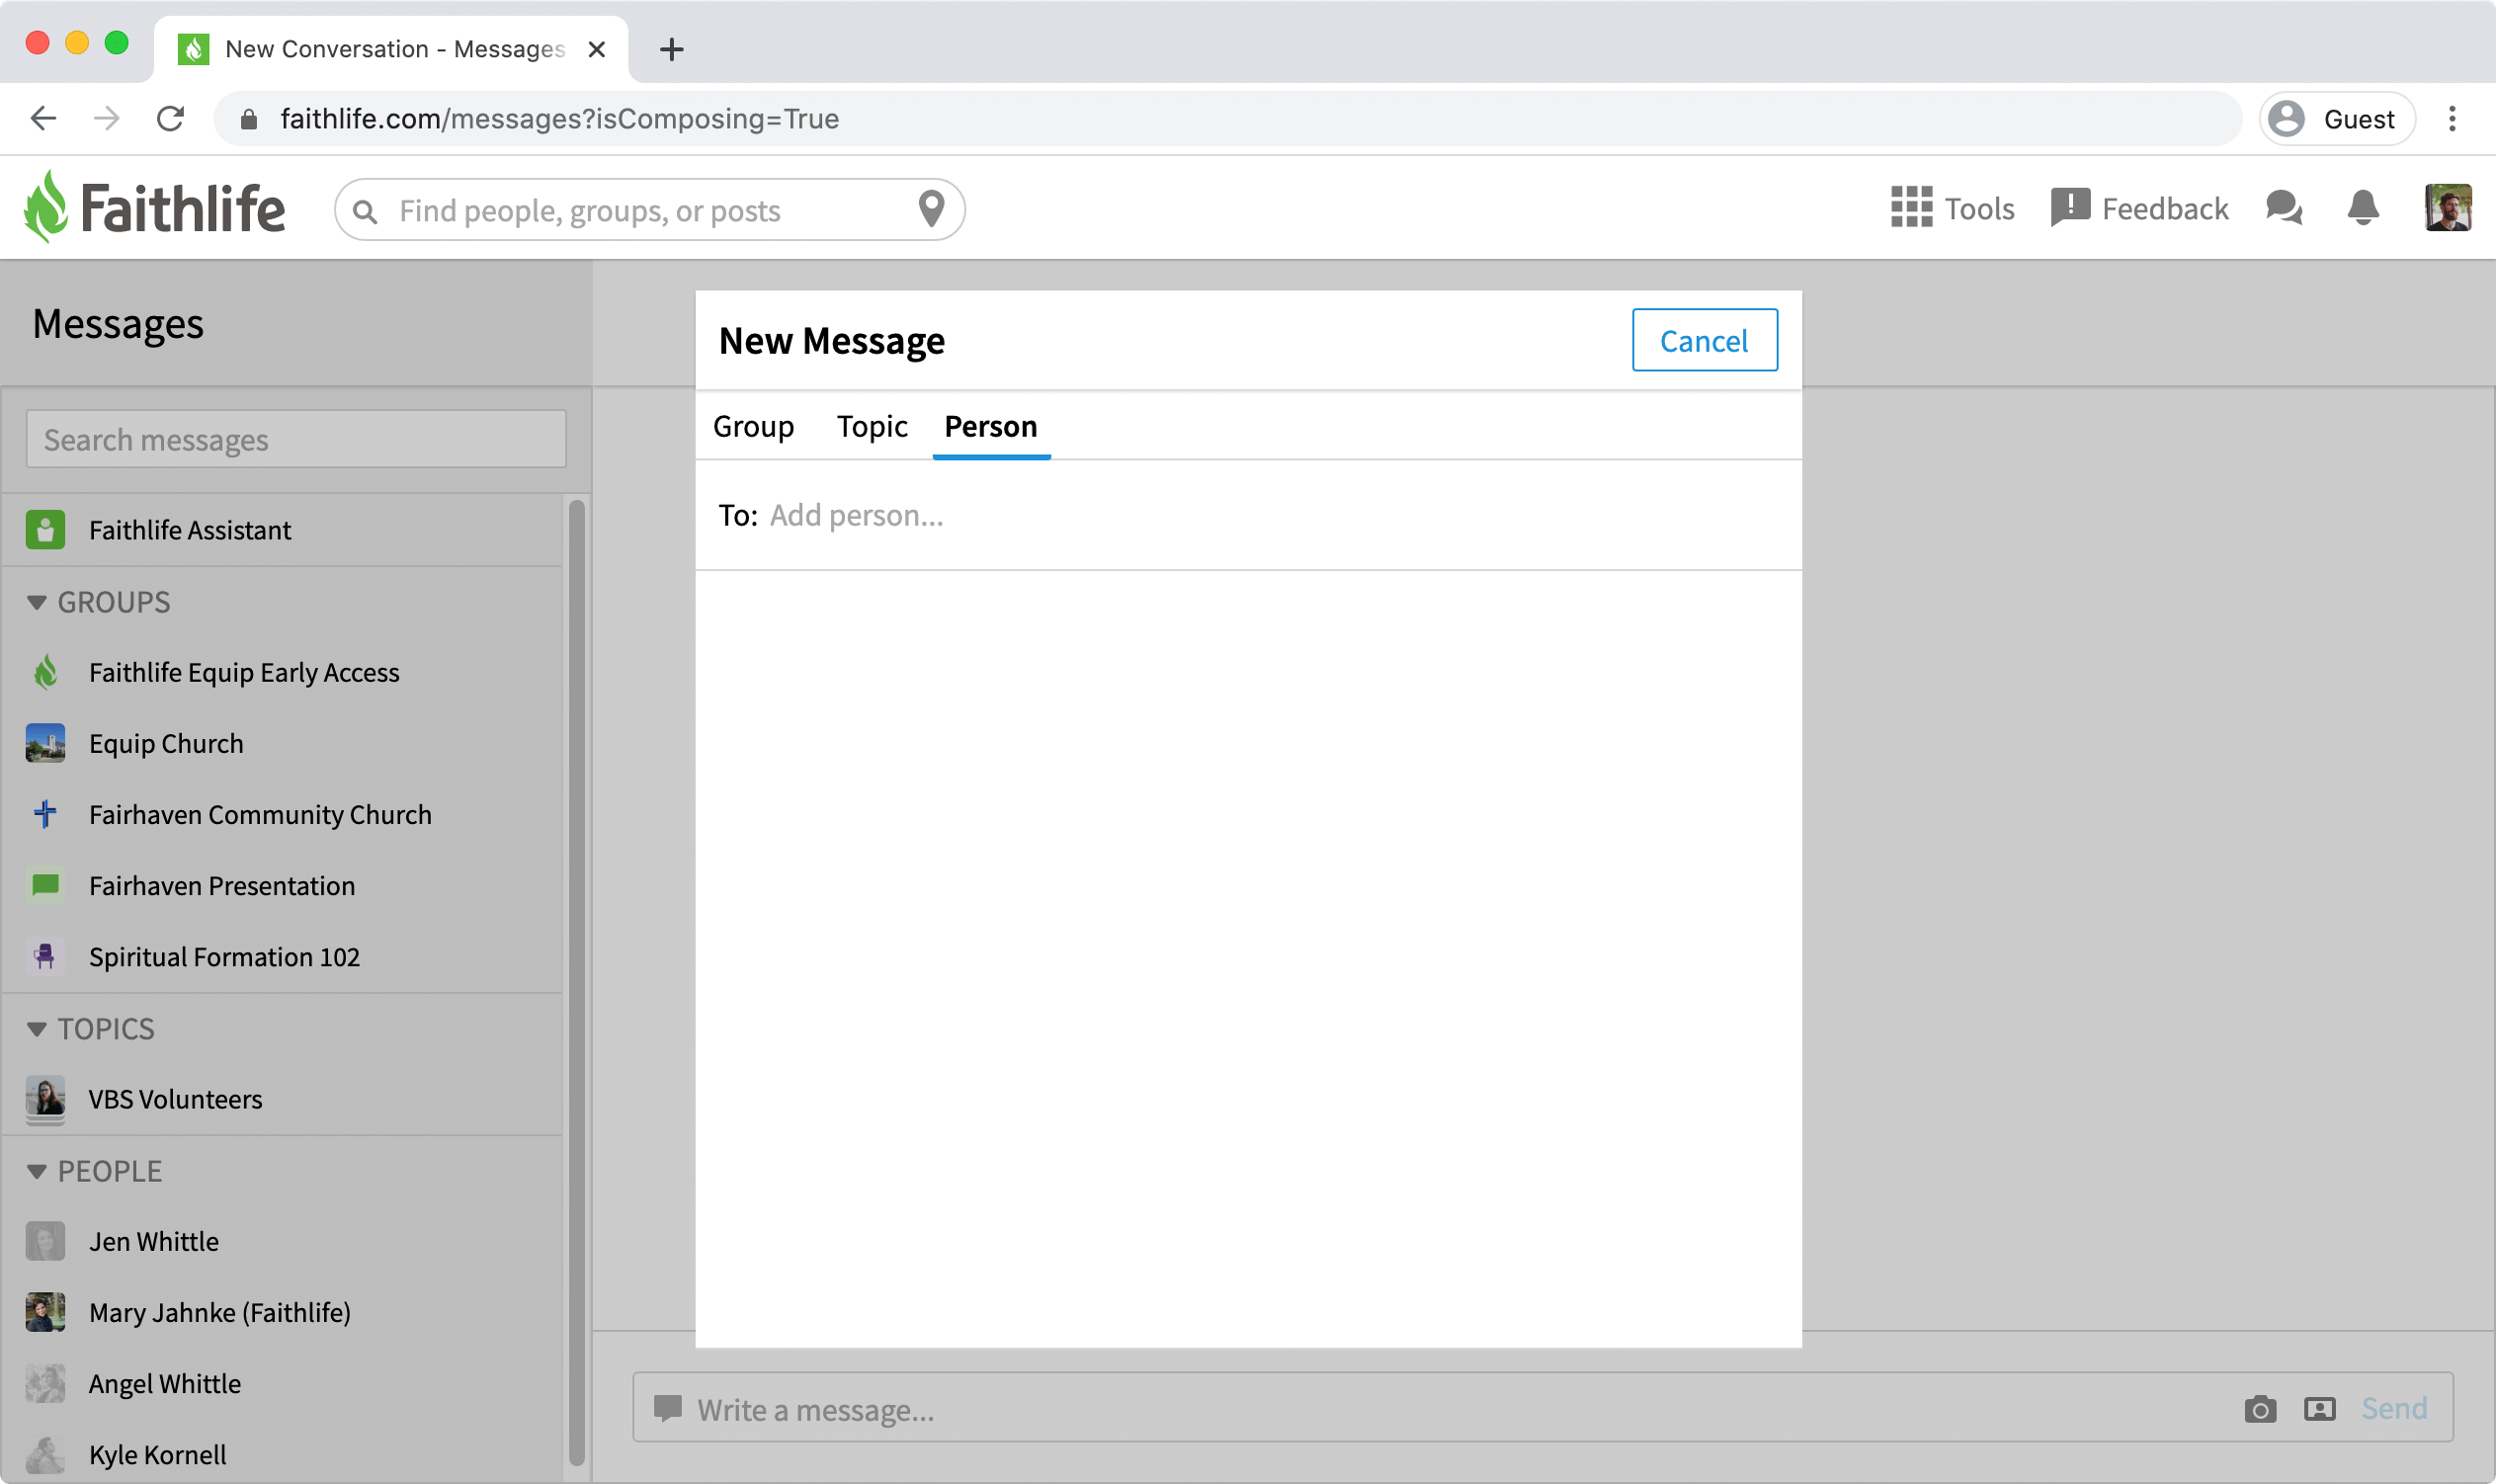
Task: Open the messages chat bubbles icon
Action: (x=2283, y=208)
